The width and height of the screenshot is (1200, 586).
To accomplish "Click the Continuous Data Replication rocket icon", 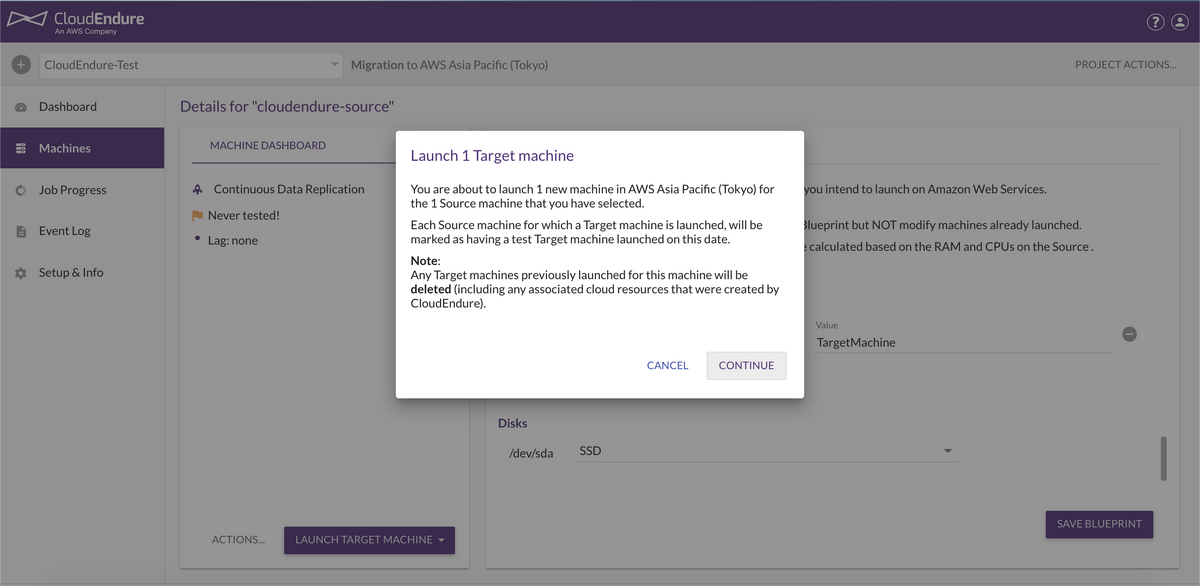I will tap(199, 189).
